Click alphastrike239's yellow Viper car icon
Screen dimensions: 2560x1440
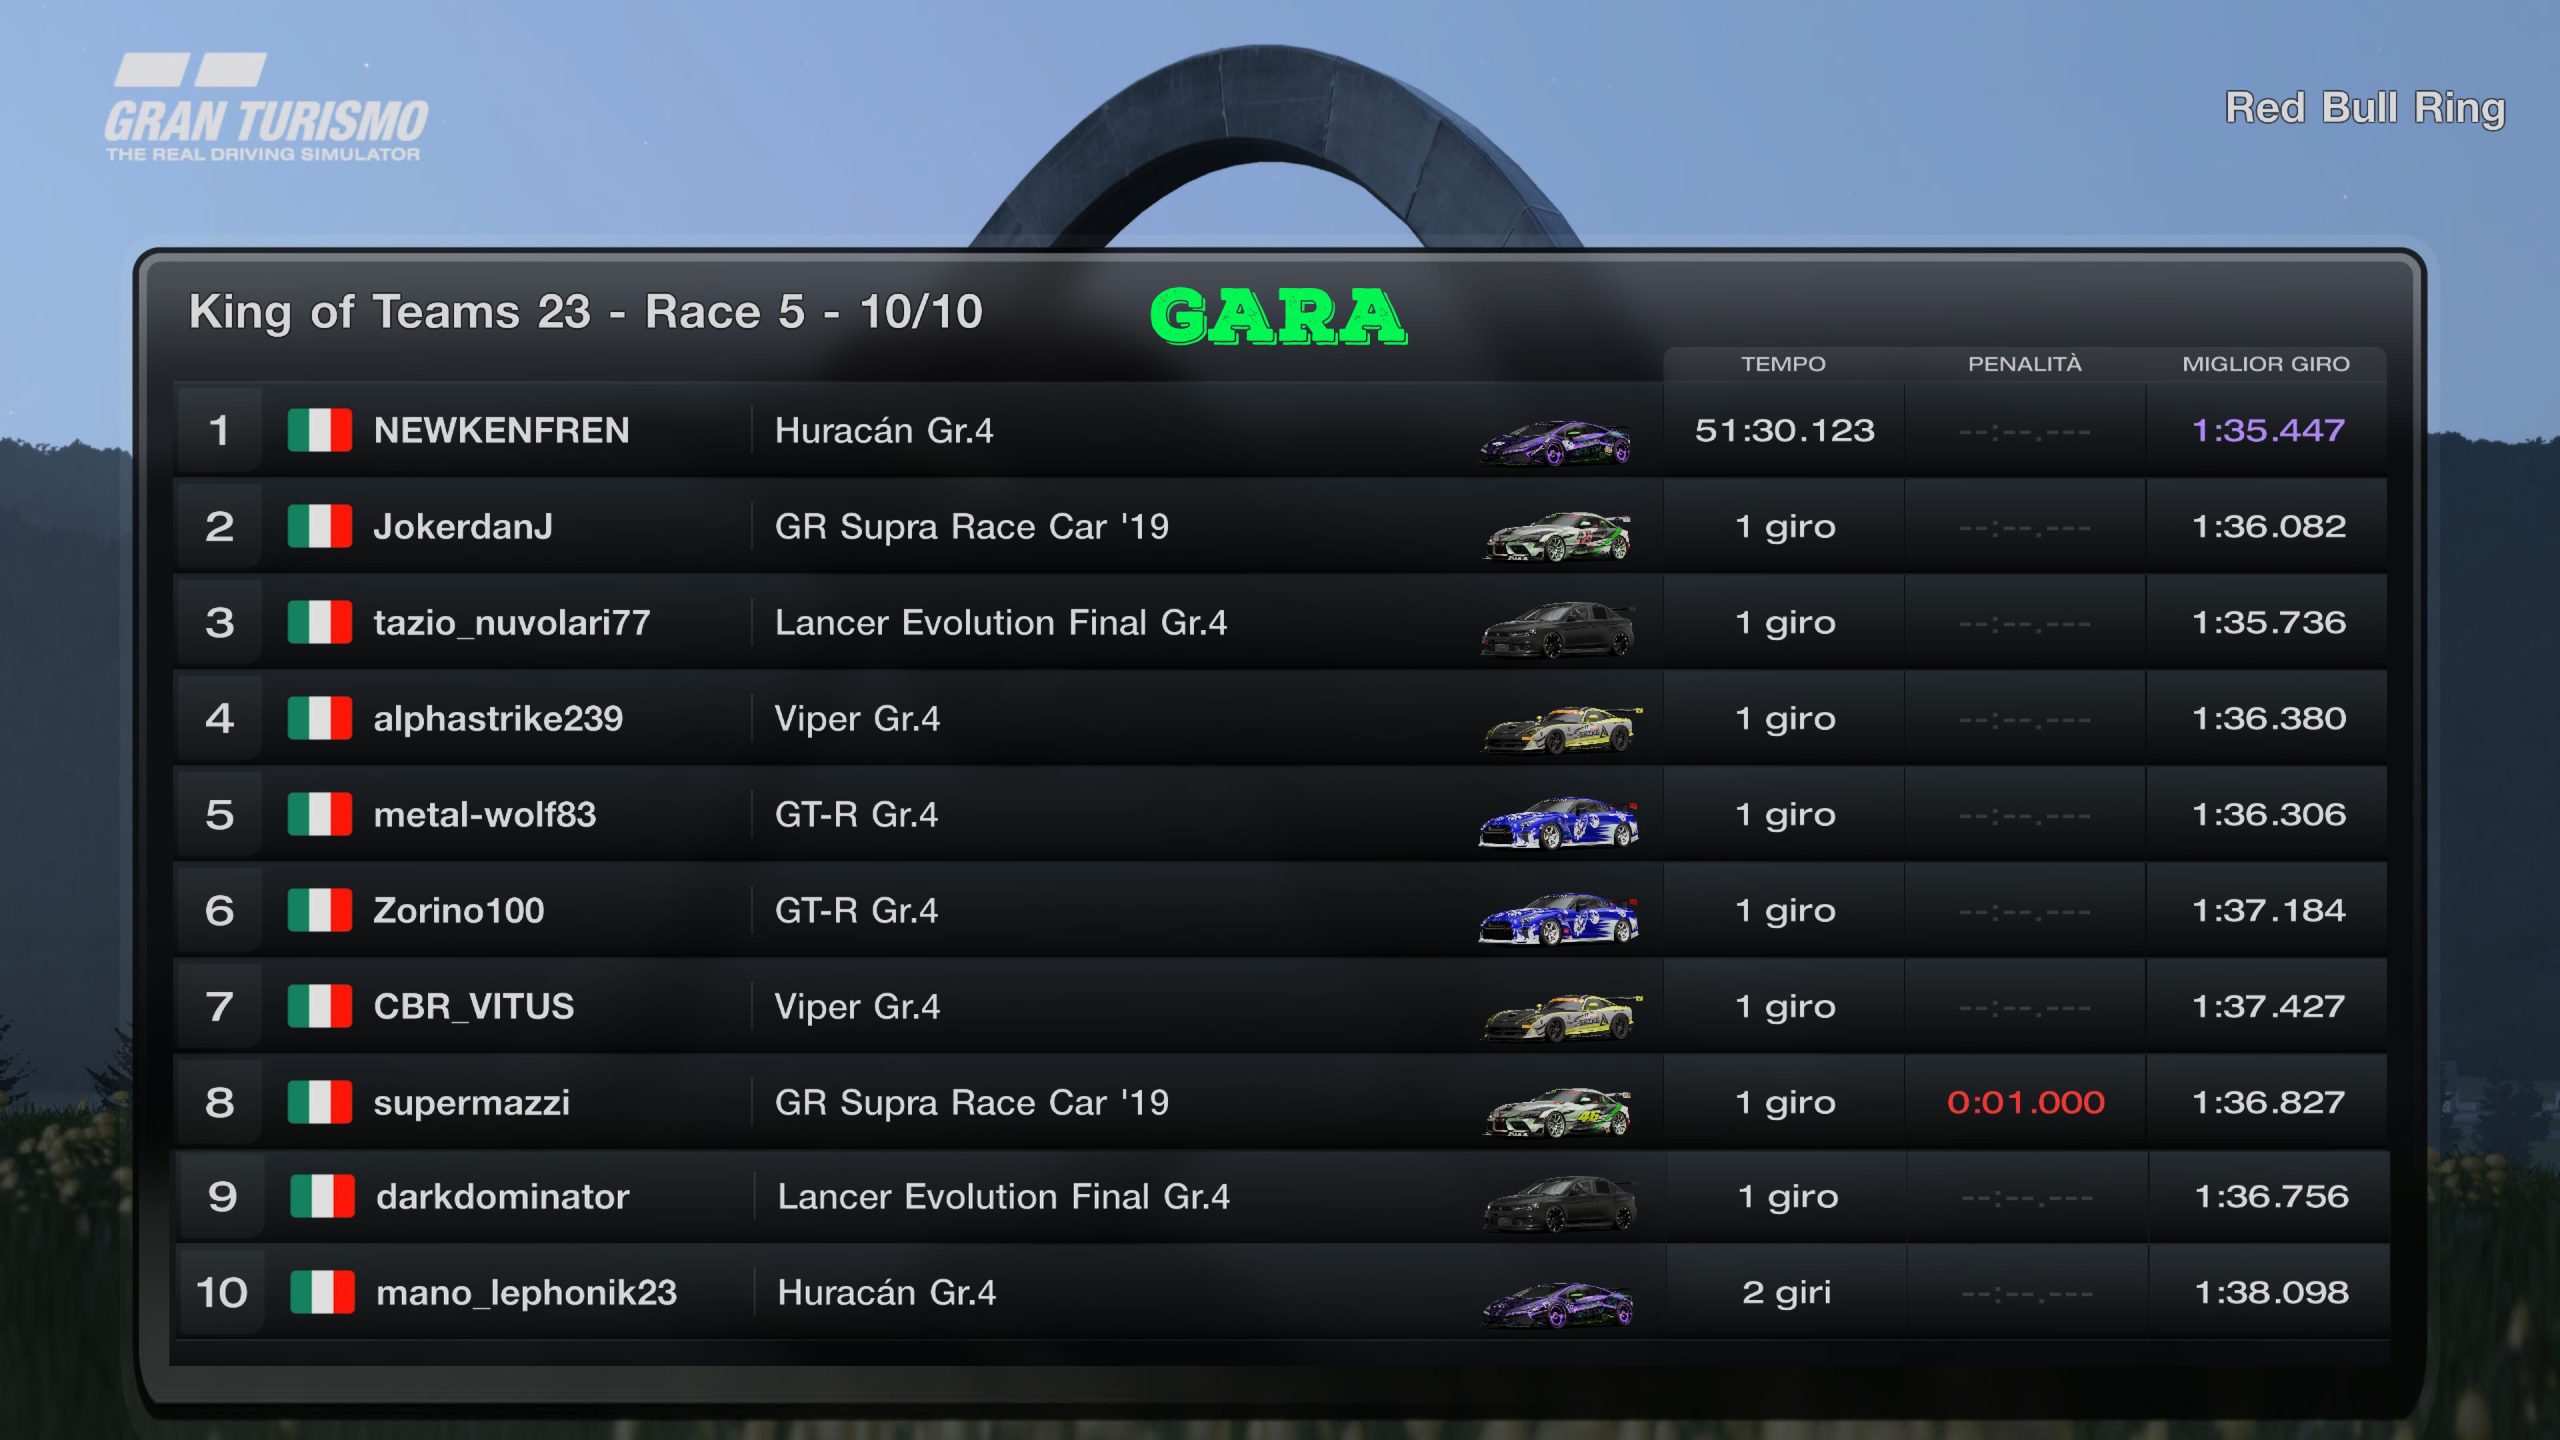(x=1560, y=728)
